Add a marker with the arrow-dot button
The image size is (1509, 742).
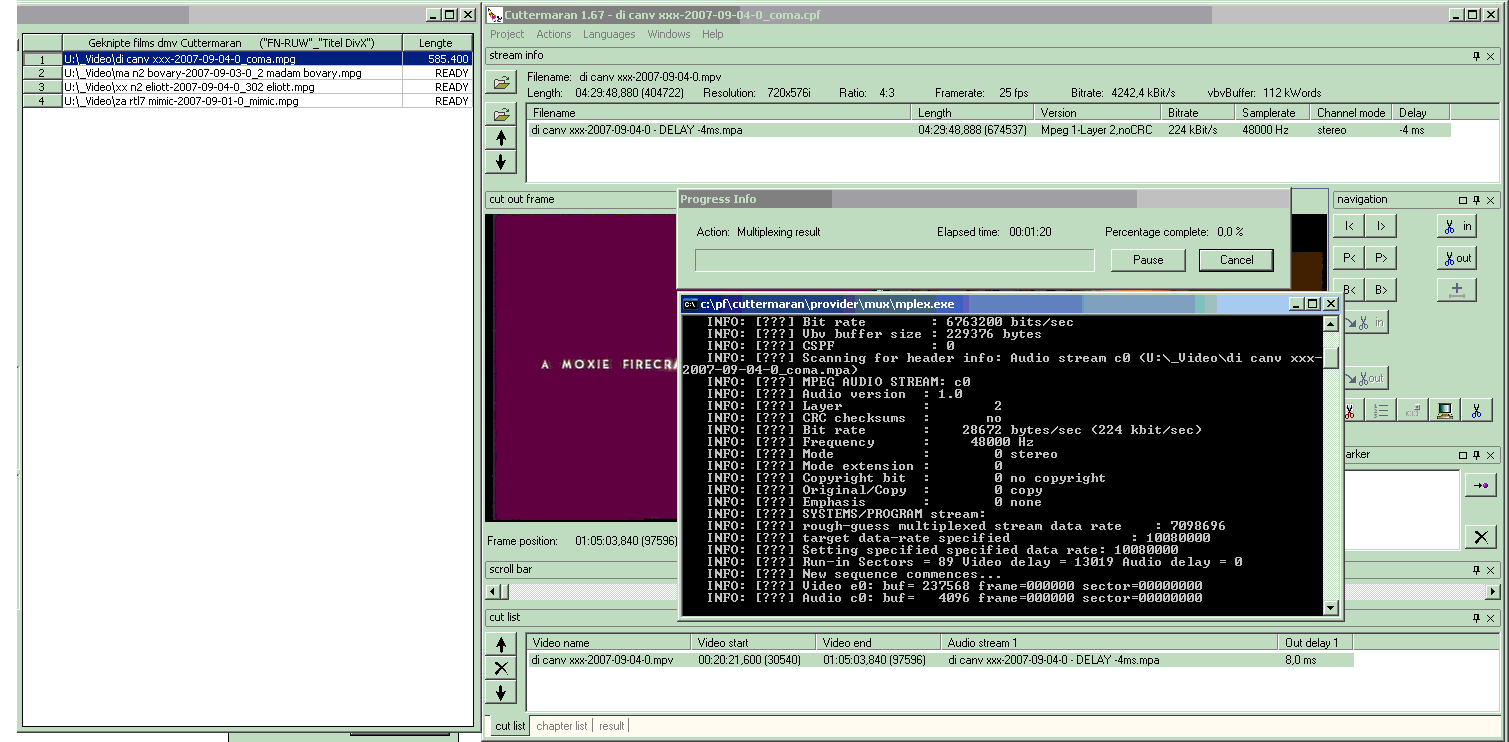coord(1480,485)
